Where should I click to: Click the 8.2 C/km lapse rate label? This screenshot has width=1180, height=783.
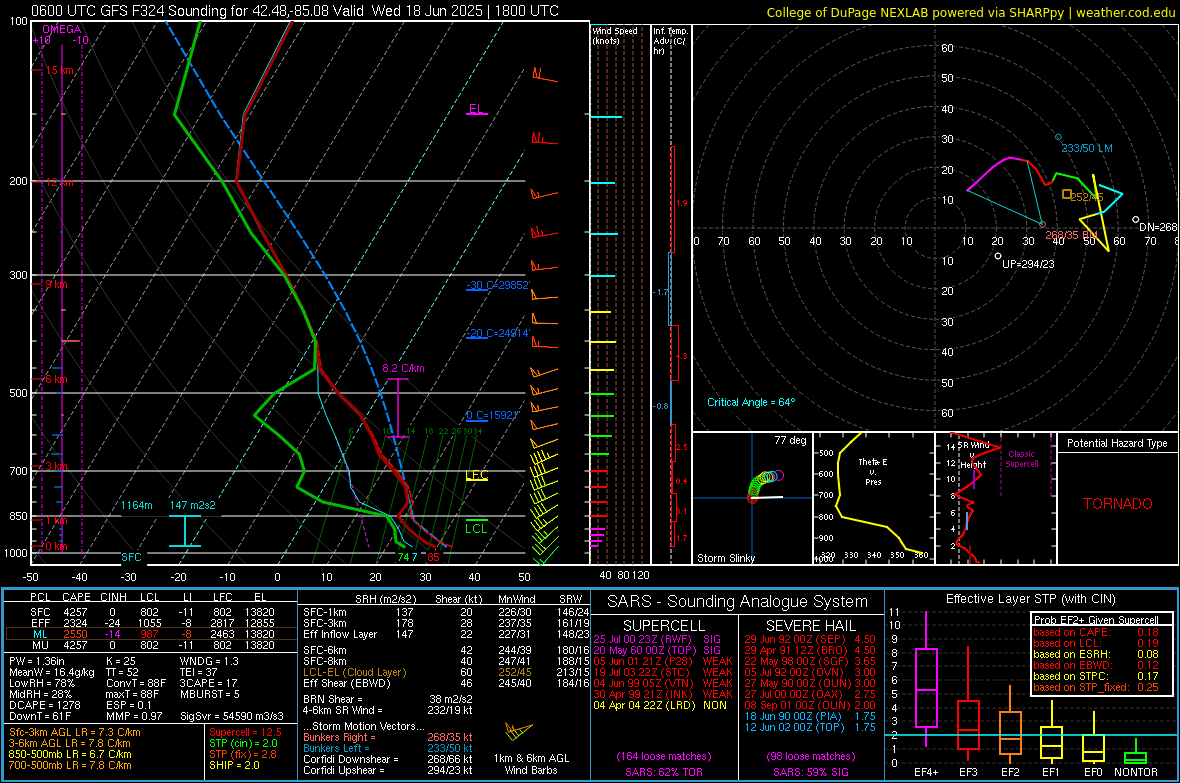pos(403,368)
